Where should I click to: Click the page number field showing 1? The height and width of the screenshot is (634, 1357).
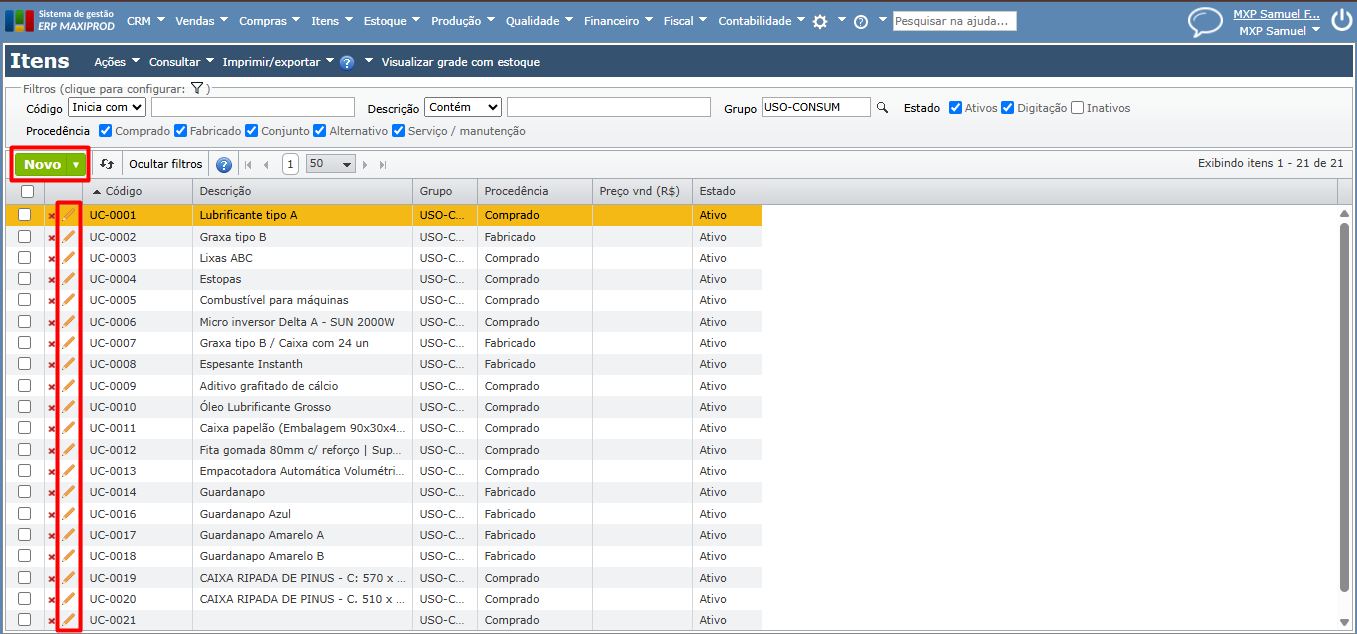tap(290, 164)
